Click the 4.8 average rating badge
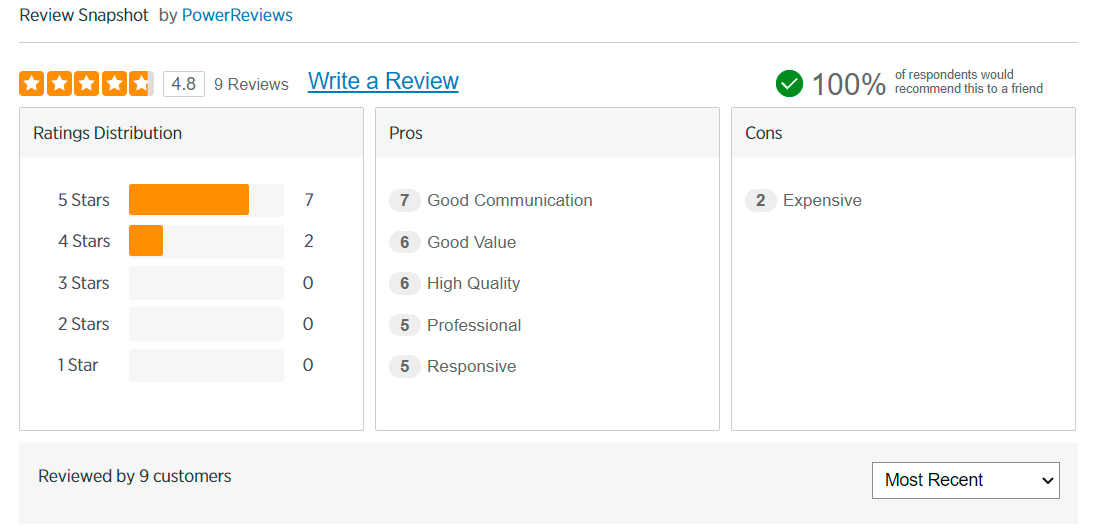The height and width of the screenshot is (531, 1104). [x=183, y=84]
